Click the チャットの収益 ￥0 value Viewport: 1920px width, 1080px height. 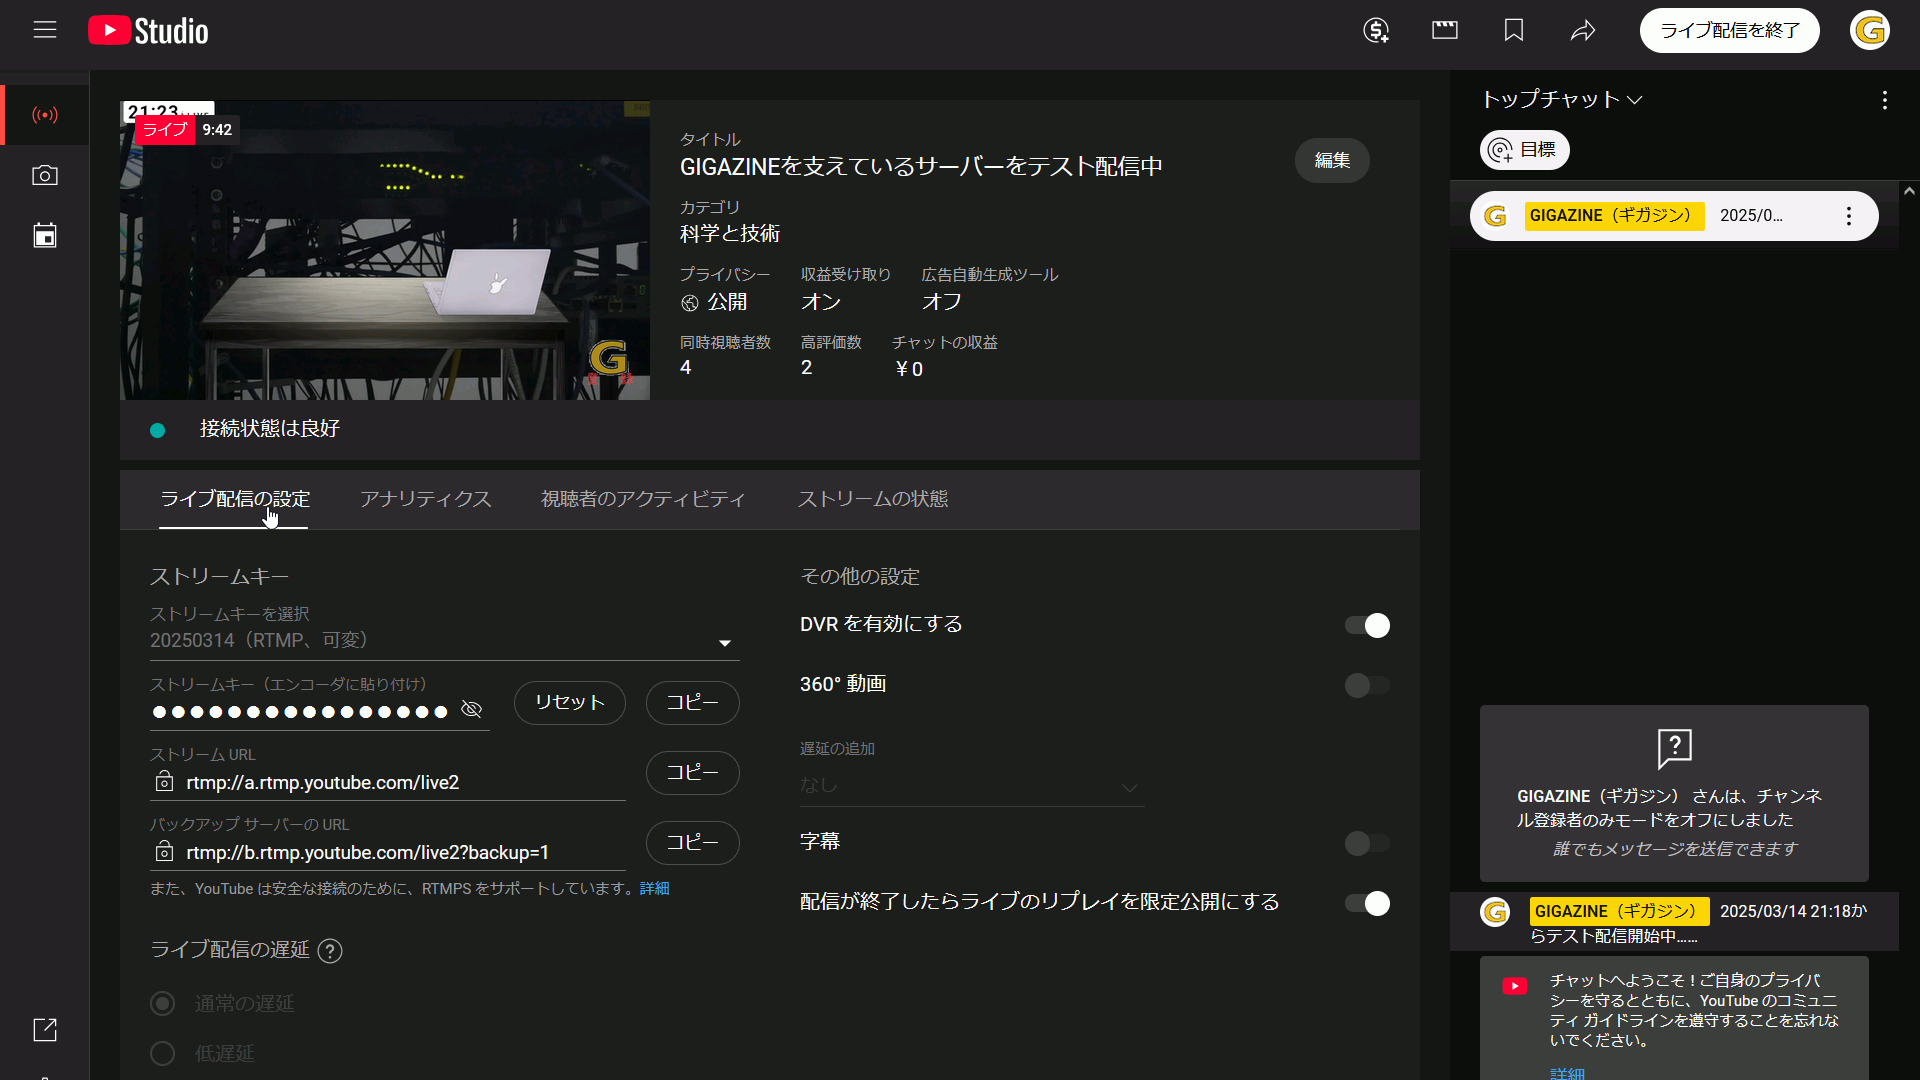[x=909, y=369]
